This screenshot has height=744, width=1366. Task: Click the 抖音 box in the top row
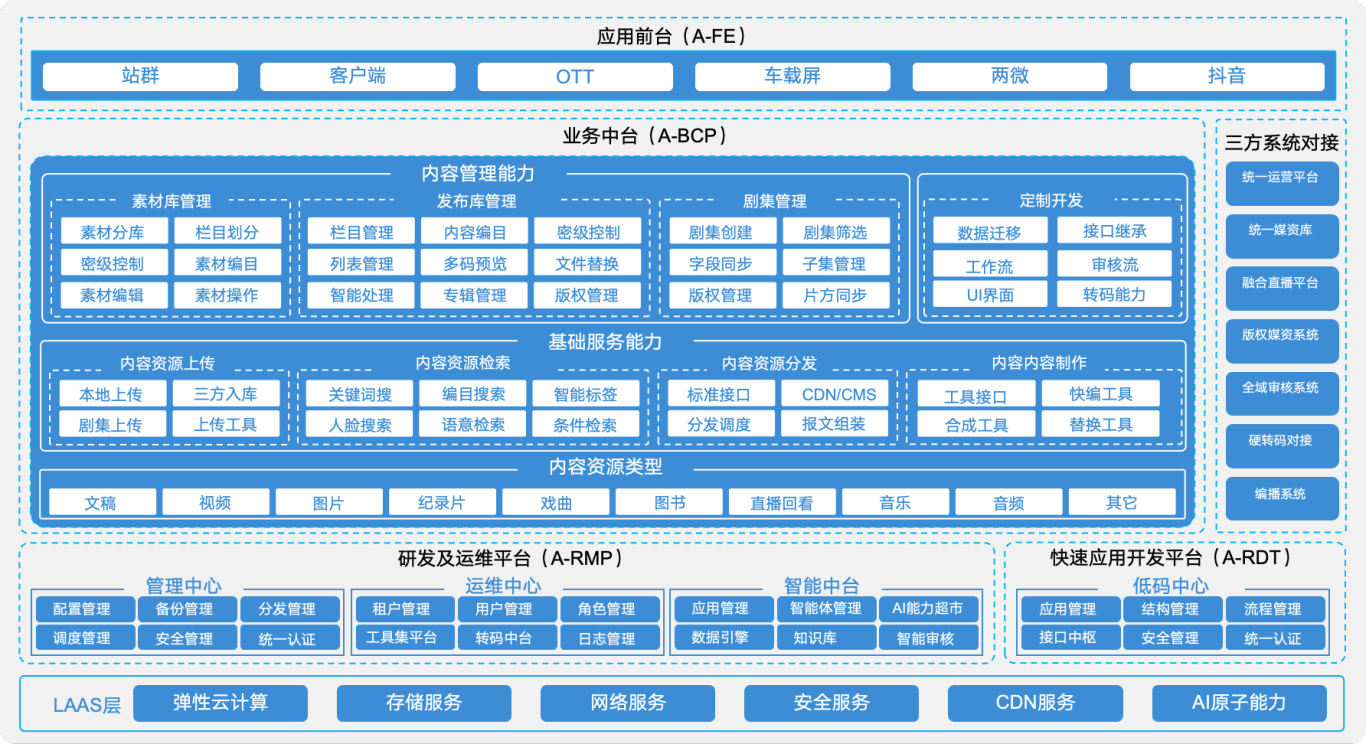1227,77
